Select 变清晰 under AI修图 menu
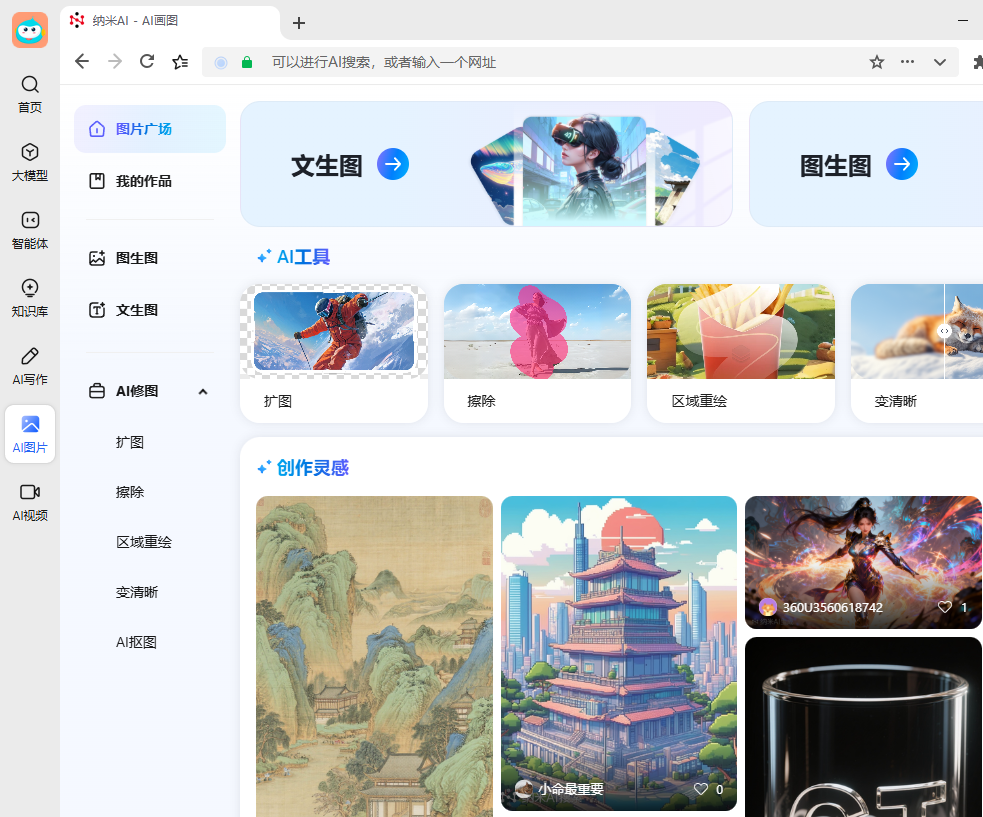This screenshot has height=817, width=983. pyautogui.click(x=137, y=593)
